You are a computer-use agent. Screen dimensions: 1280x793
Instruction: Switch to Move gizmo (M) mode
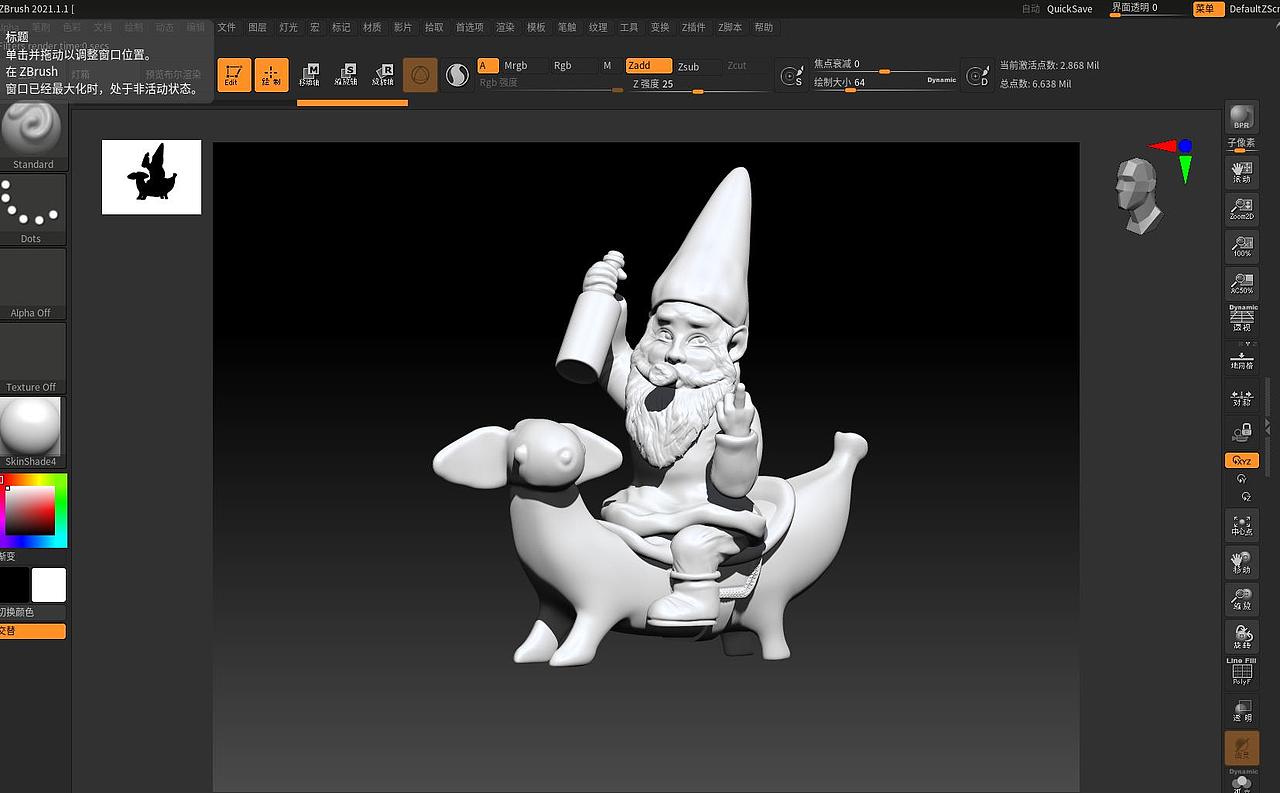click(309, 75)
